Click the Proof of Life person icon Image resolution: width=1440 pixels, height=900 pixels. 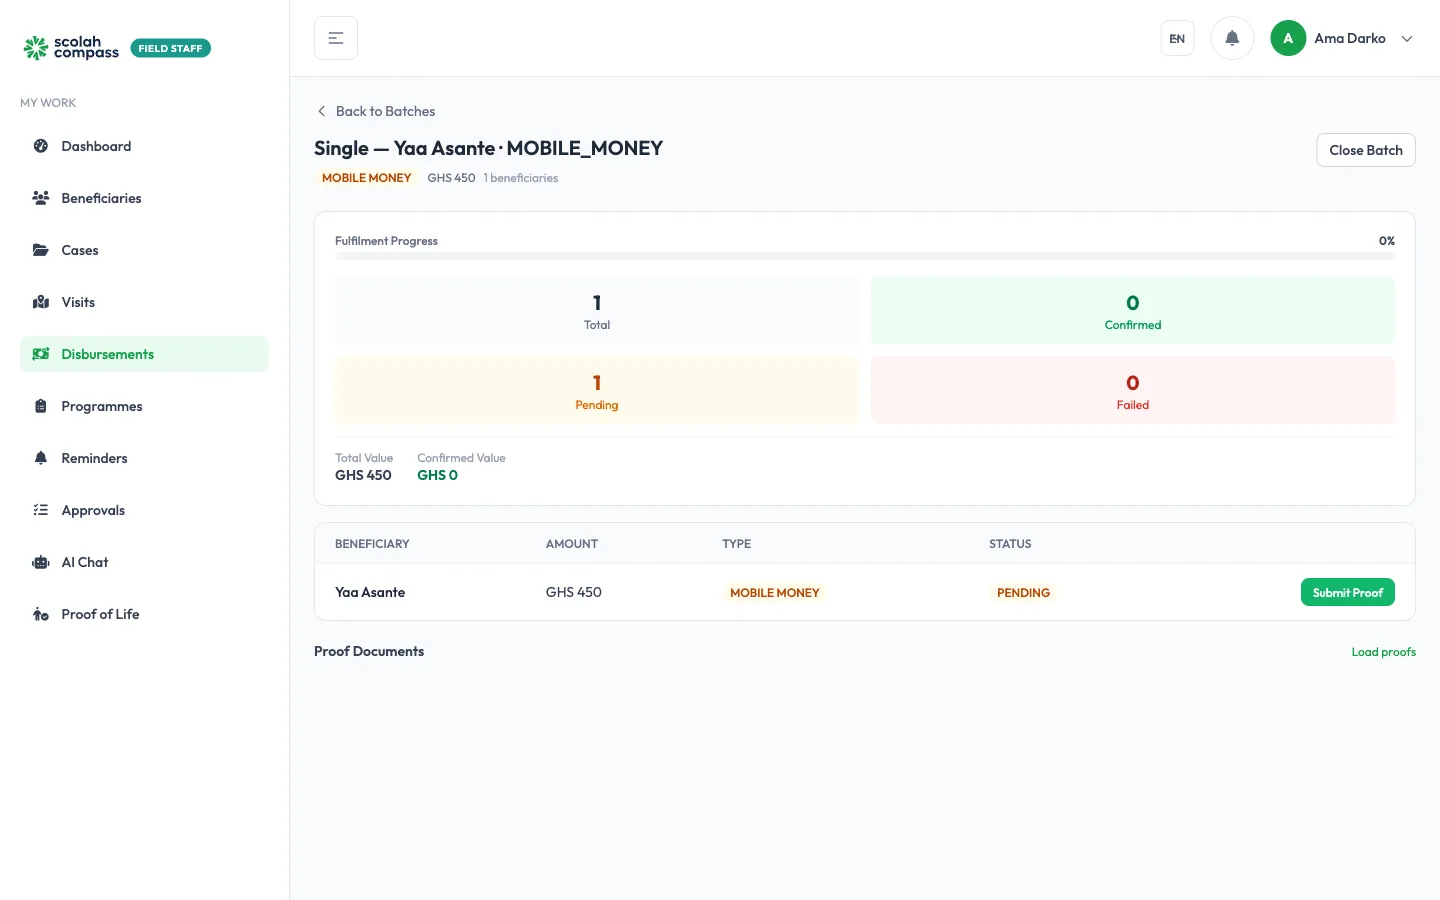coord(41,614)
